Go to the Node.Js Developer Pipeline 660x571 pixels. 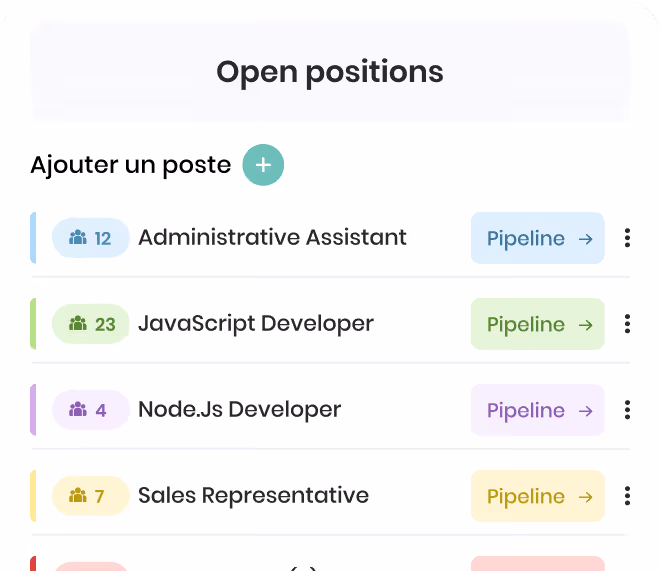click(x=538, y=410)
